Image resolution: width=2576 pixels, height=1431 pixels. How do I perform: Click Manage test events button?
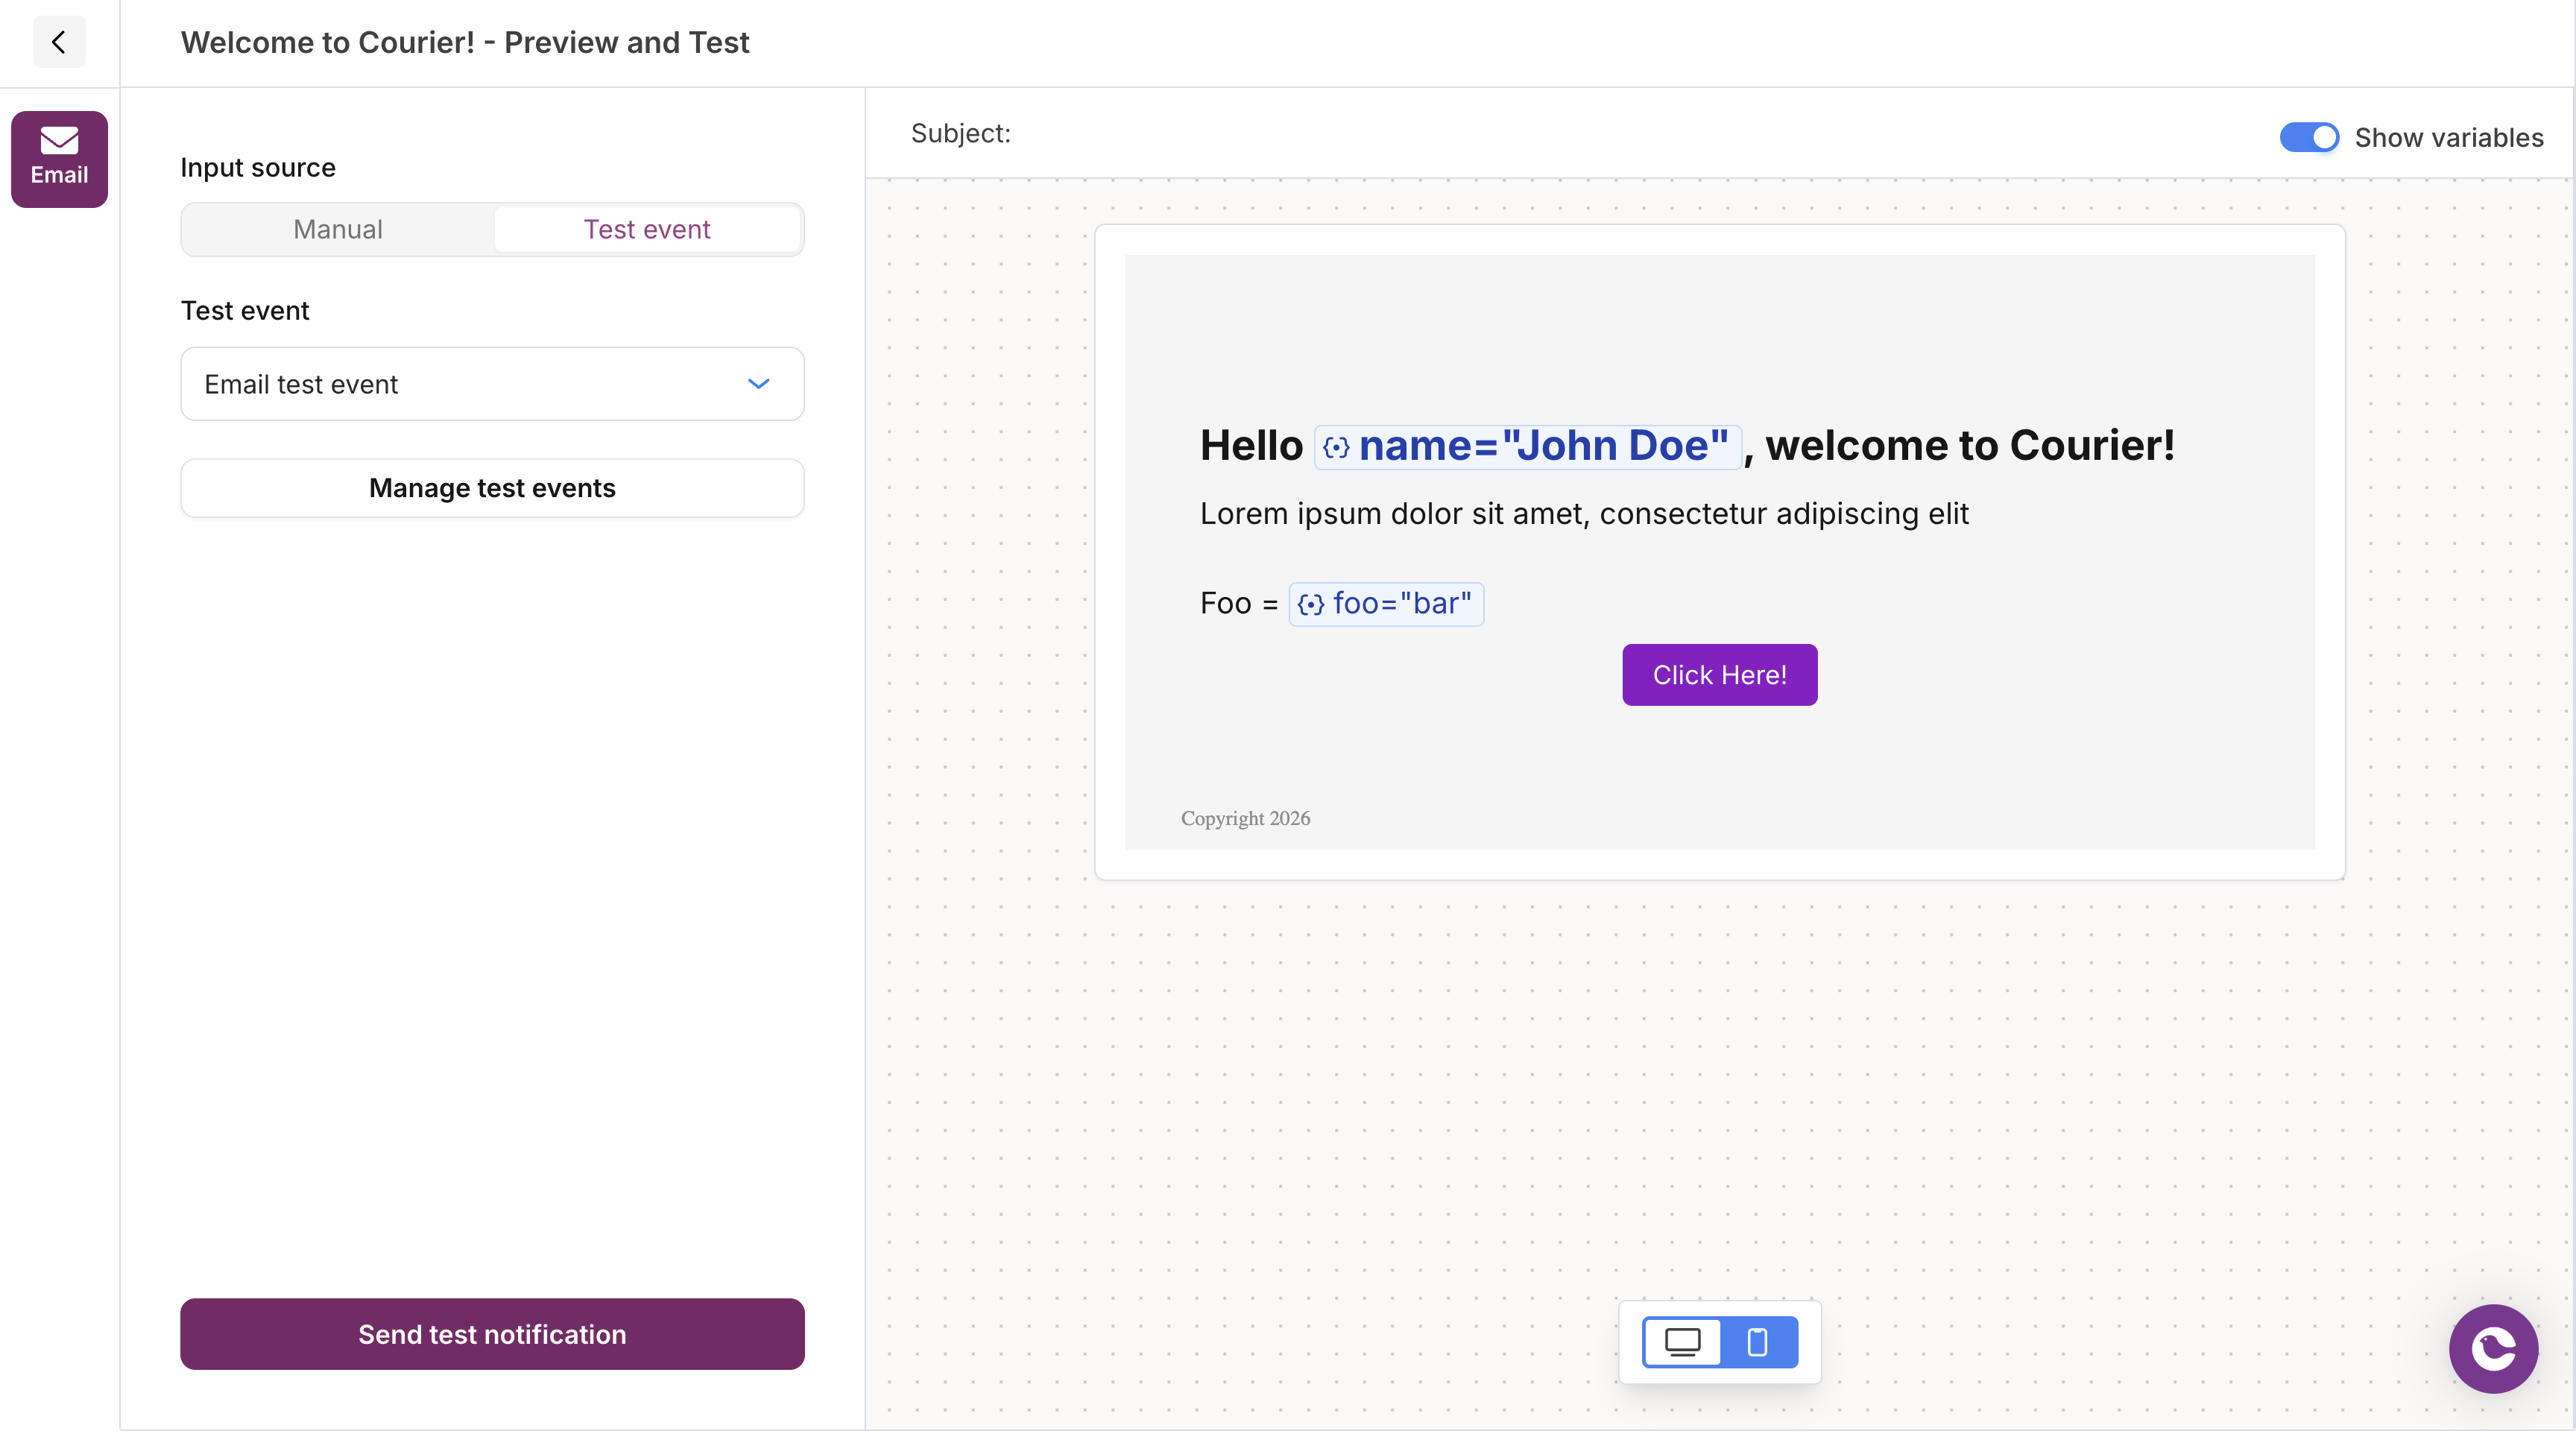tap(492, 488)
